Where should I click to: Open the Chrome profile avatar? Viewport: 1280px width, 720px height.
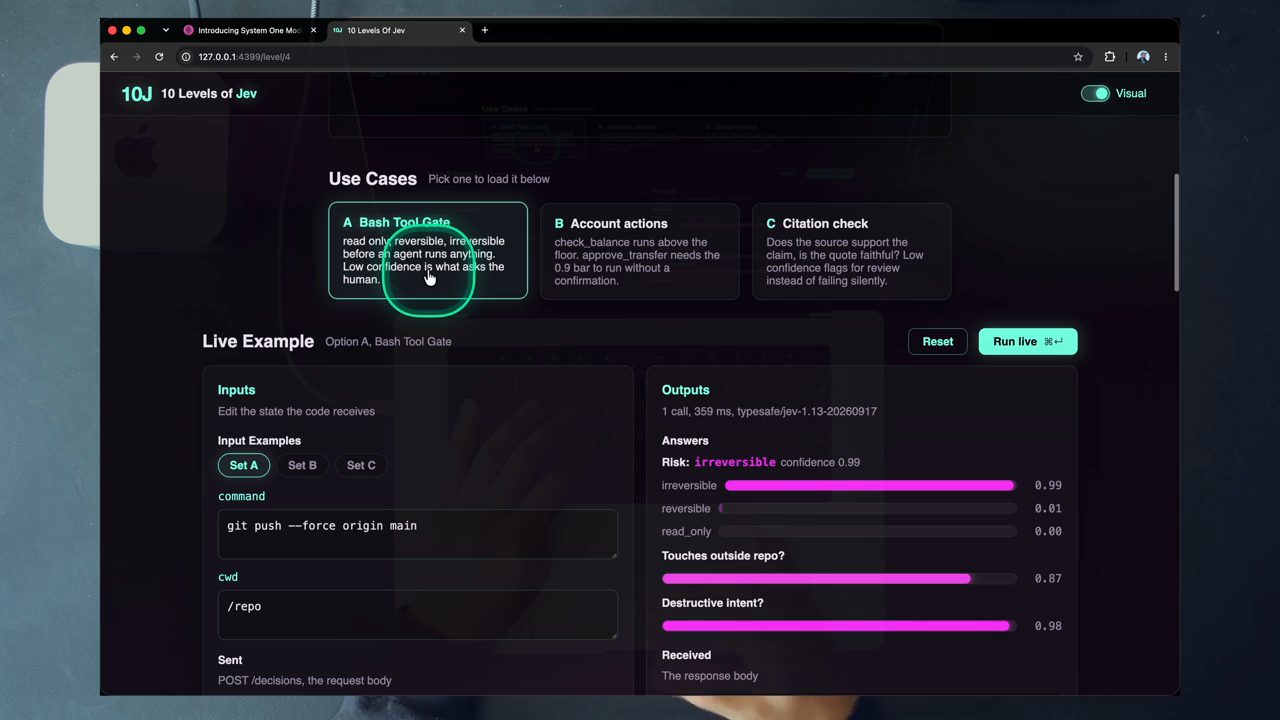[1143, 57]
